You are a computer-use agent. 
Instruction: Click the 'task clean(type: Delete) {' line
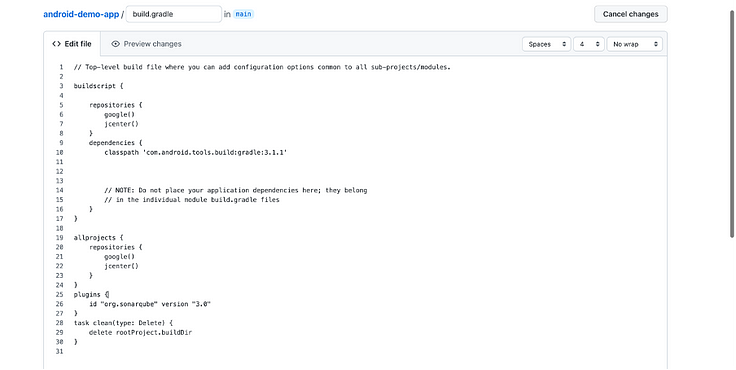point(123,323)
